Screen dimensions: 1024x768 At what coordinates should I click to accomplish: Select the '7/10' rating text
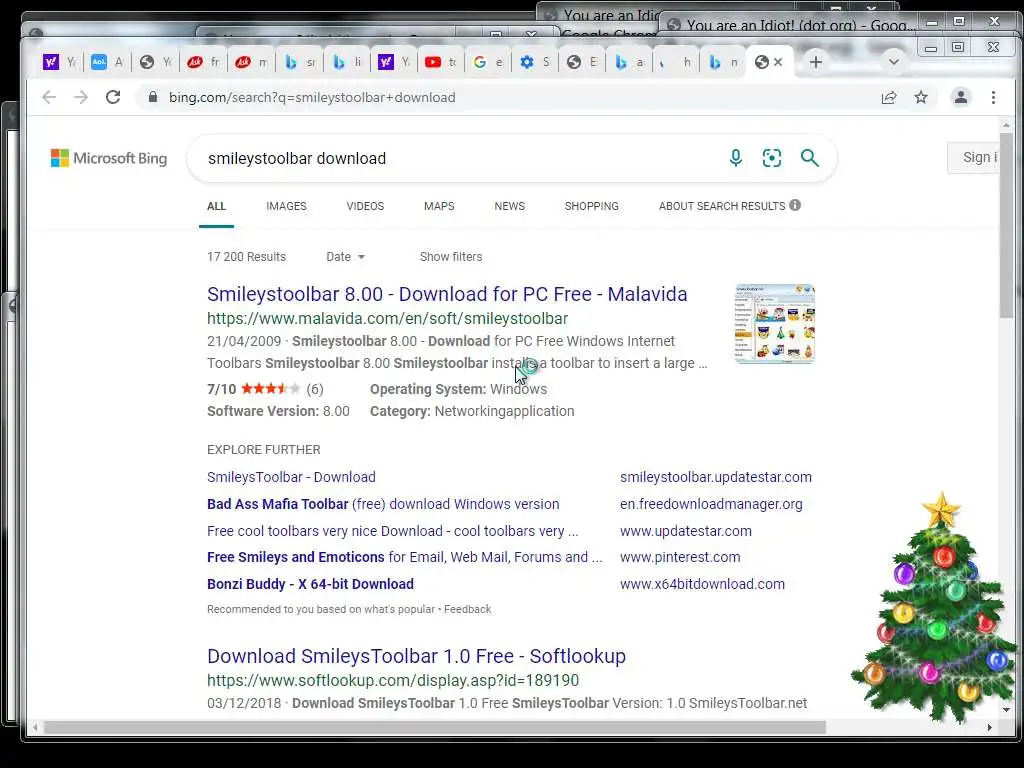click(x=221, y=389)
